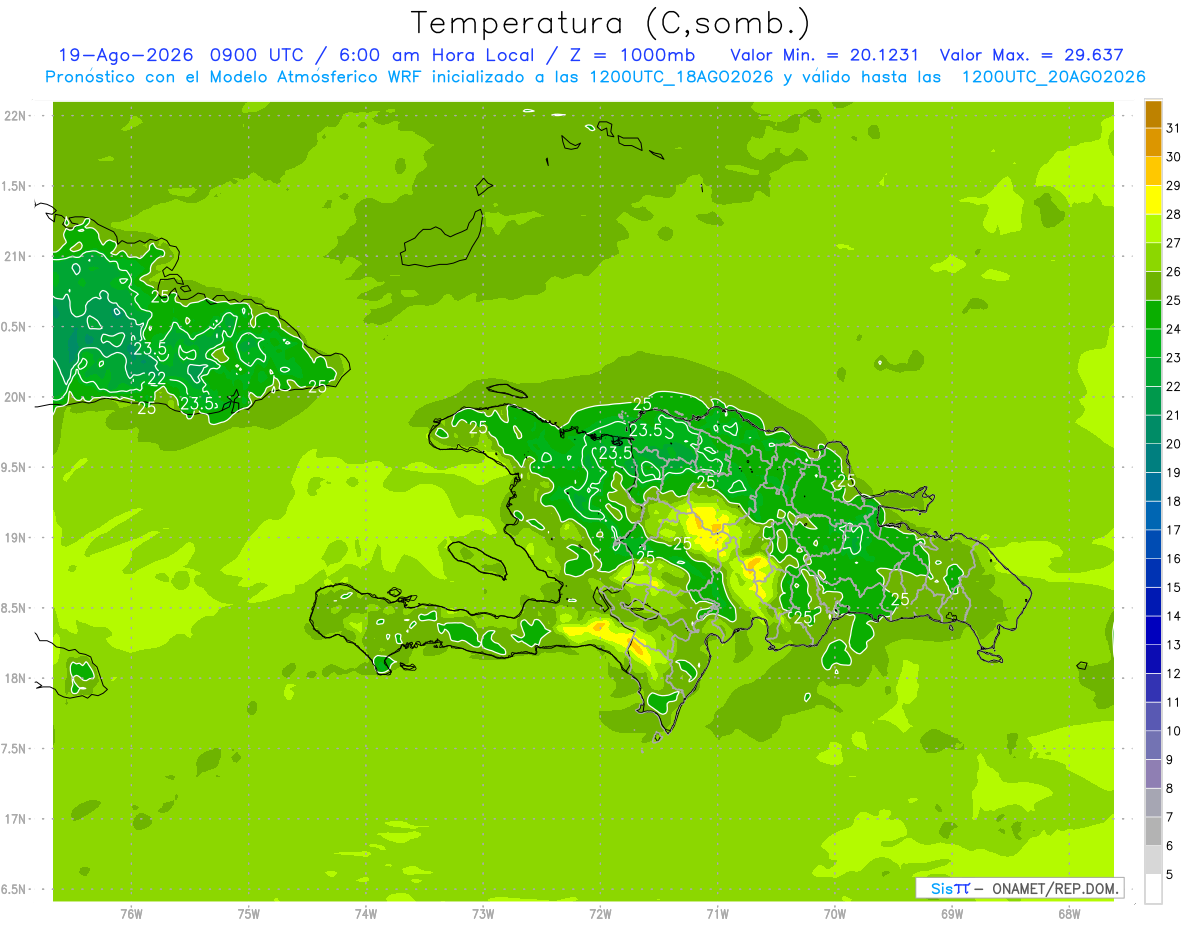Click the longitude axis label 71W

(x=717, y=913)
